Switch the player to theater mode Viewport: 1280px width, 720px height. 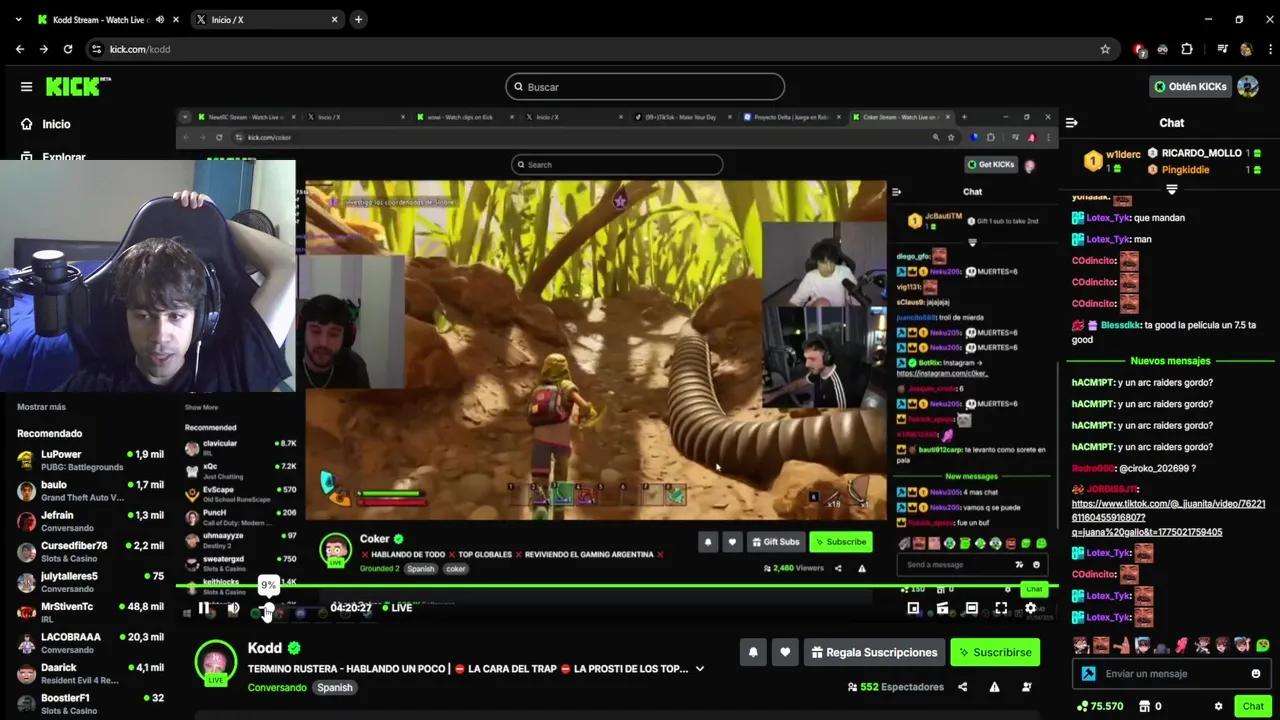(x=971, y=607)
